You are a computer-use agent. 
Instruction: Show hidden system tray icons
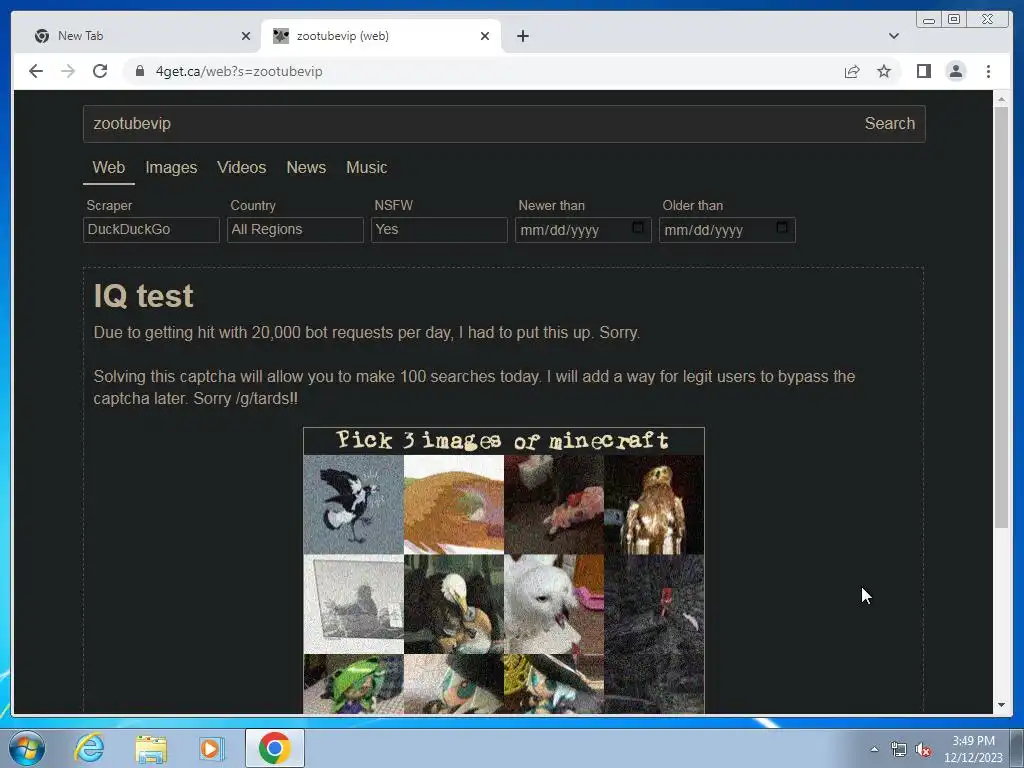874,749
